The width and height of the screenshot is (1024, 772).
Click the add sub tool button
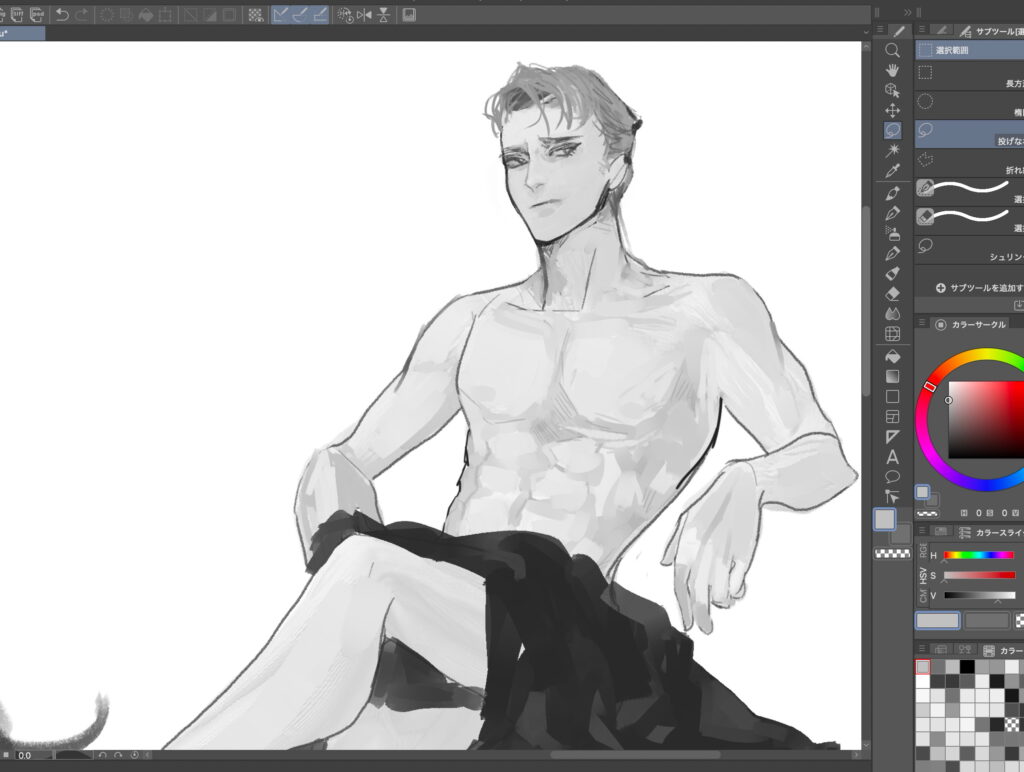click(940, 288)
